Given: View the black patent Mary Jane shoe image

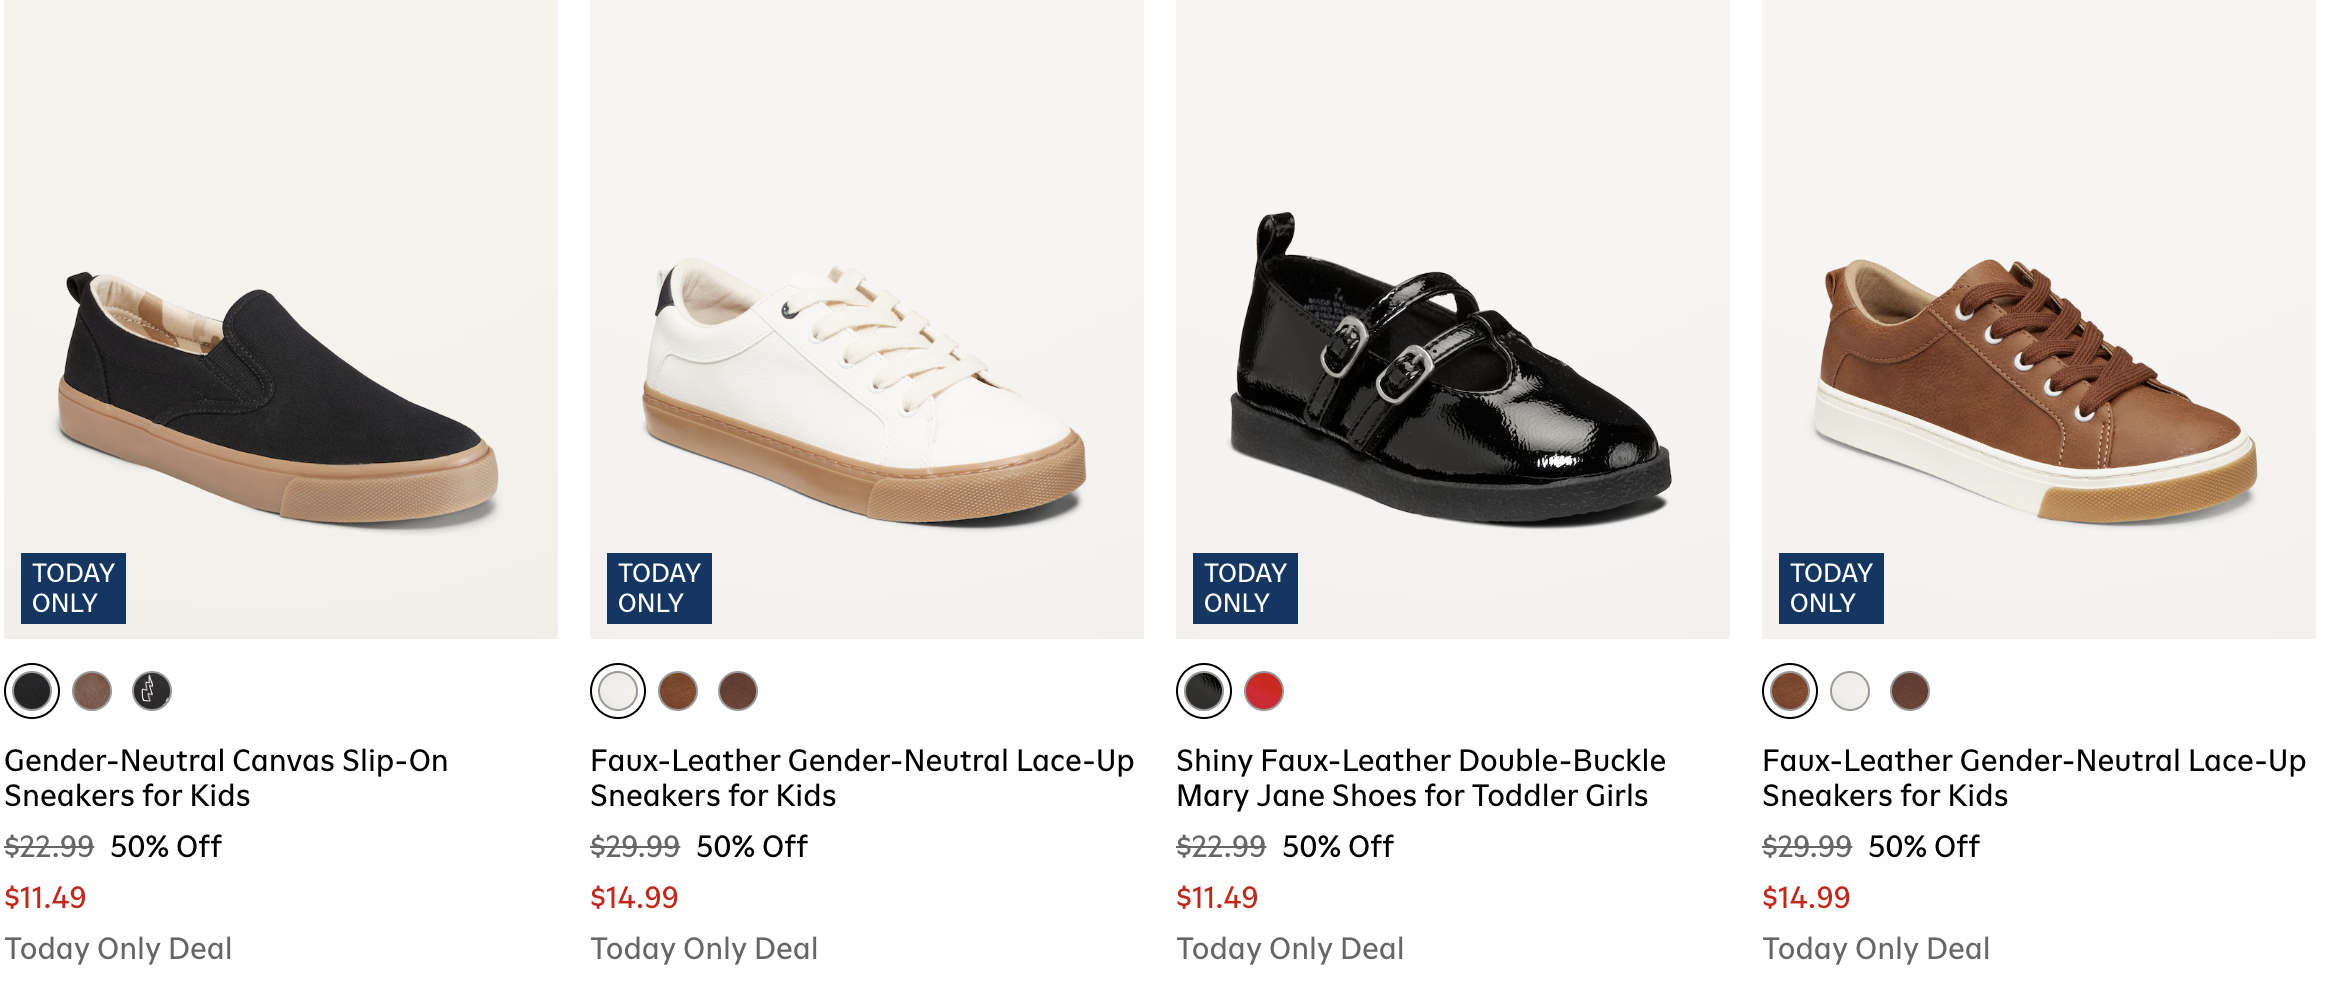Looking at the screenshot, I should click(1453, 380).
